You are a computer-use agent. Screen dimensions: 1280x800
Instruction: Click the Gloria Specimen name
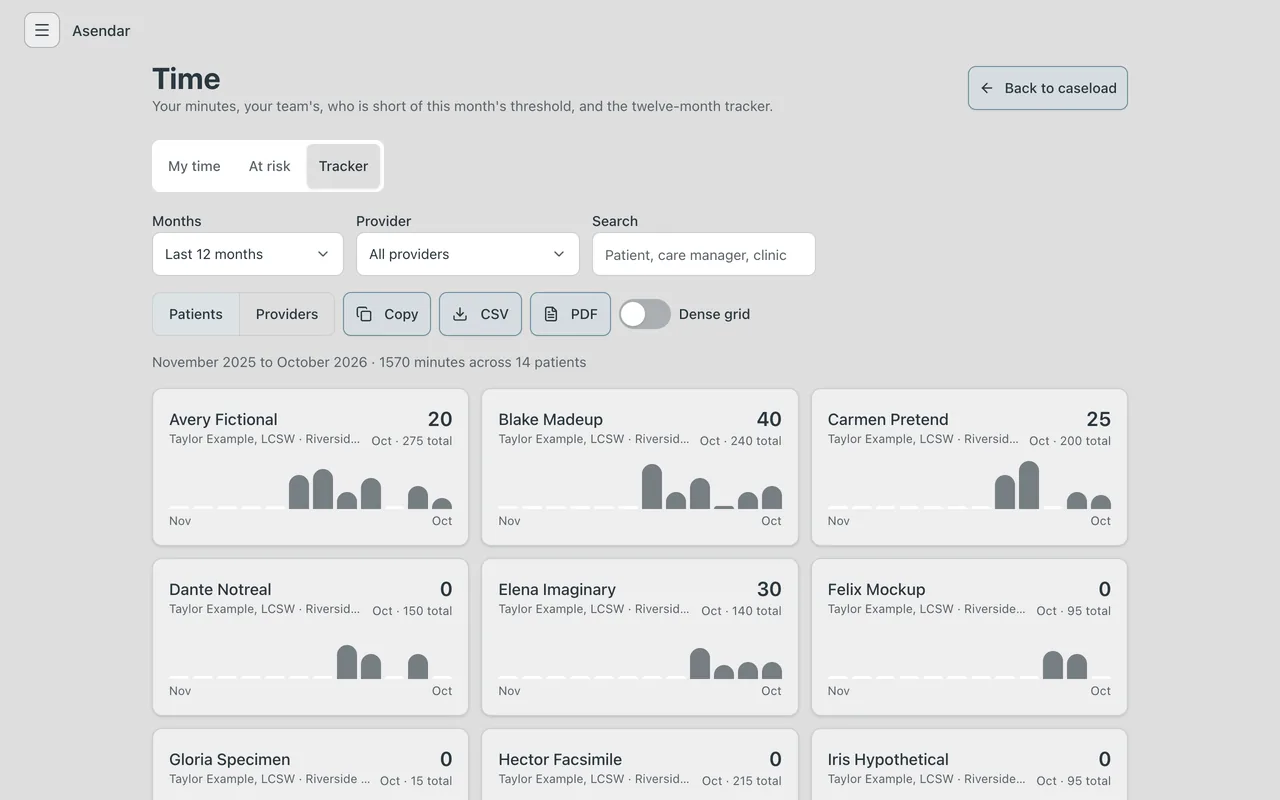pyautogui.click(x=230, y=759)
